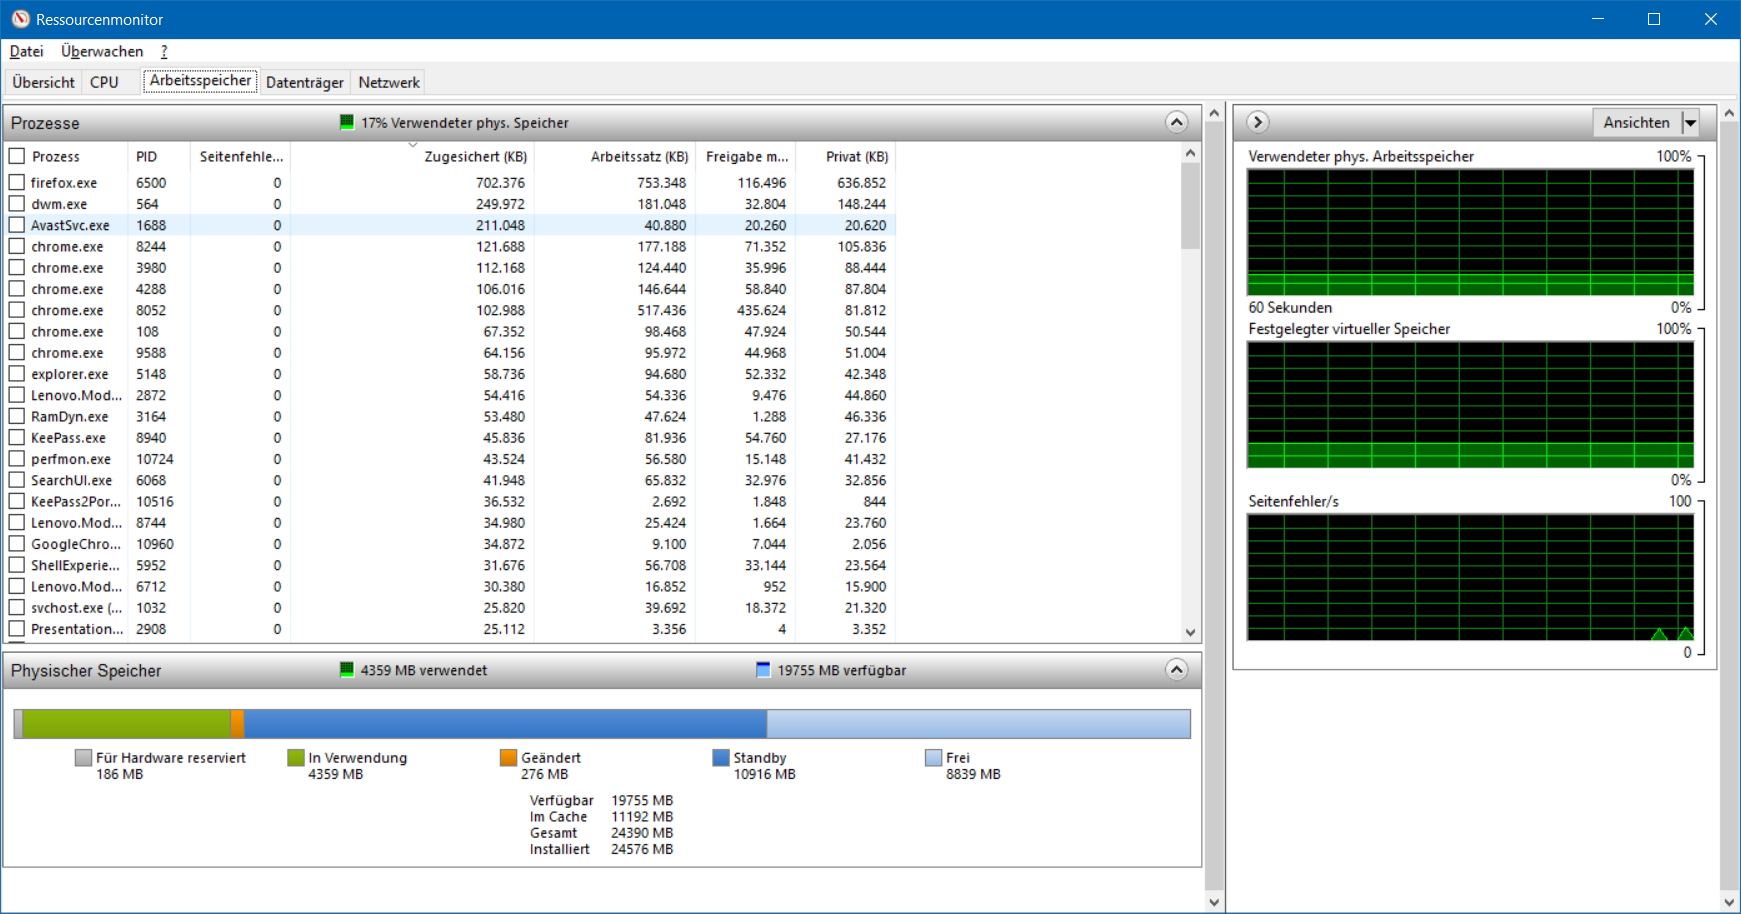Click the 'Installiert 24576 MB' value
The image size is (1741, 914).
(x=642, y=849)
